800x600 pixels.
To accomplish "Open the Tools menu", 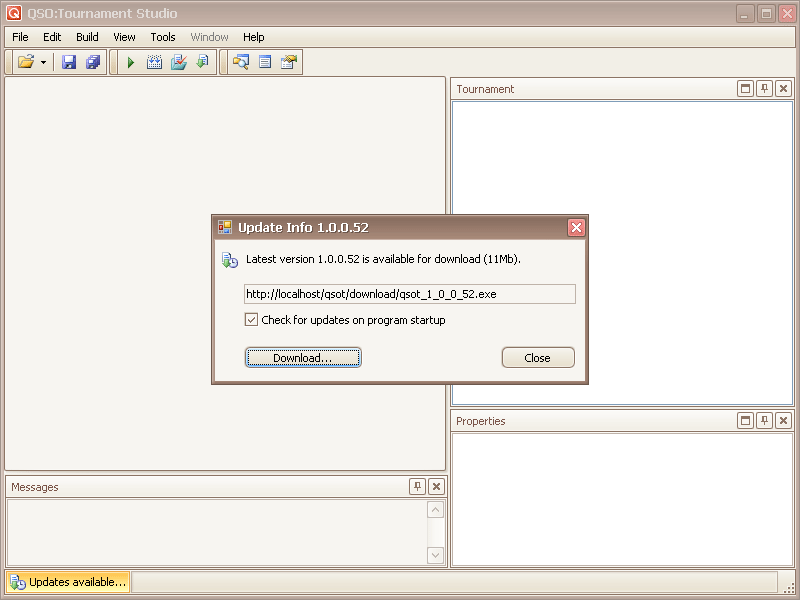I will coord(163,37).
